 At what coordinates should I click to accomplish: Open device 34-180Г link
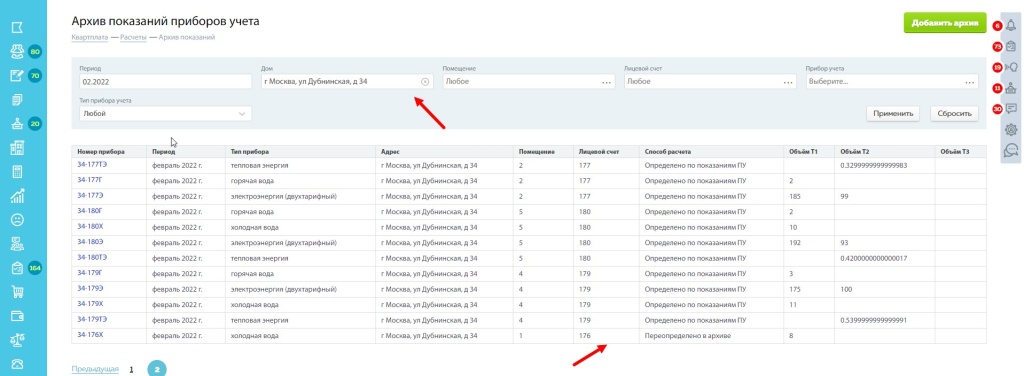89,211
